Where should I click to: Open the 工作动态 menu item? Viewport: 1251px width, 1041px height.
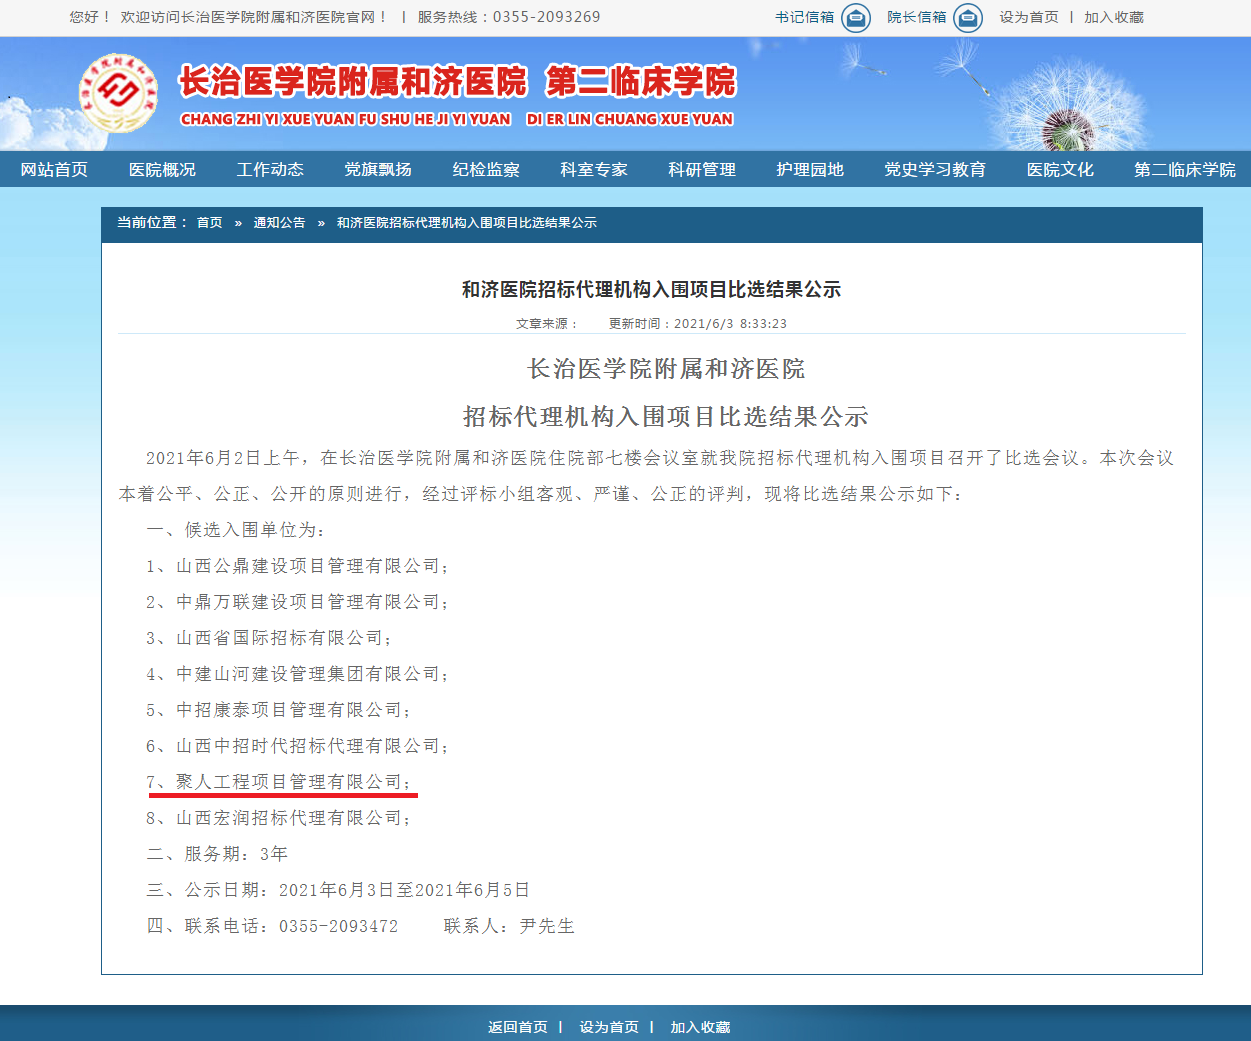coord(270,169)
